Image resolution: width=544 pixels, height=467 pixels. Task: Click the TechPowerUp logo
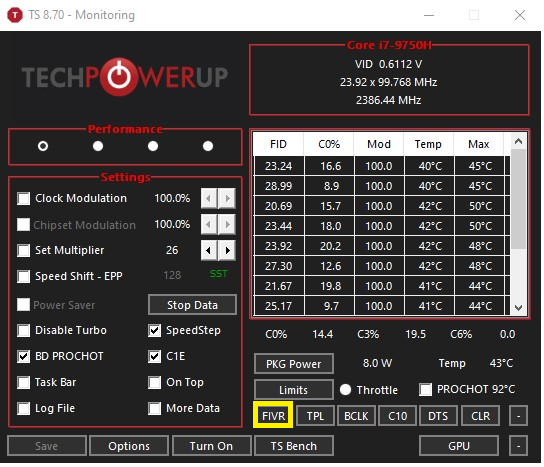pos(125,77)
